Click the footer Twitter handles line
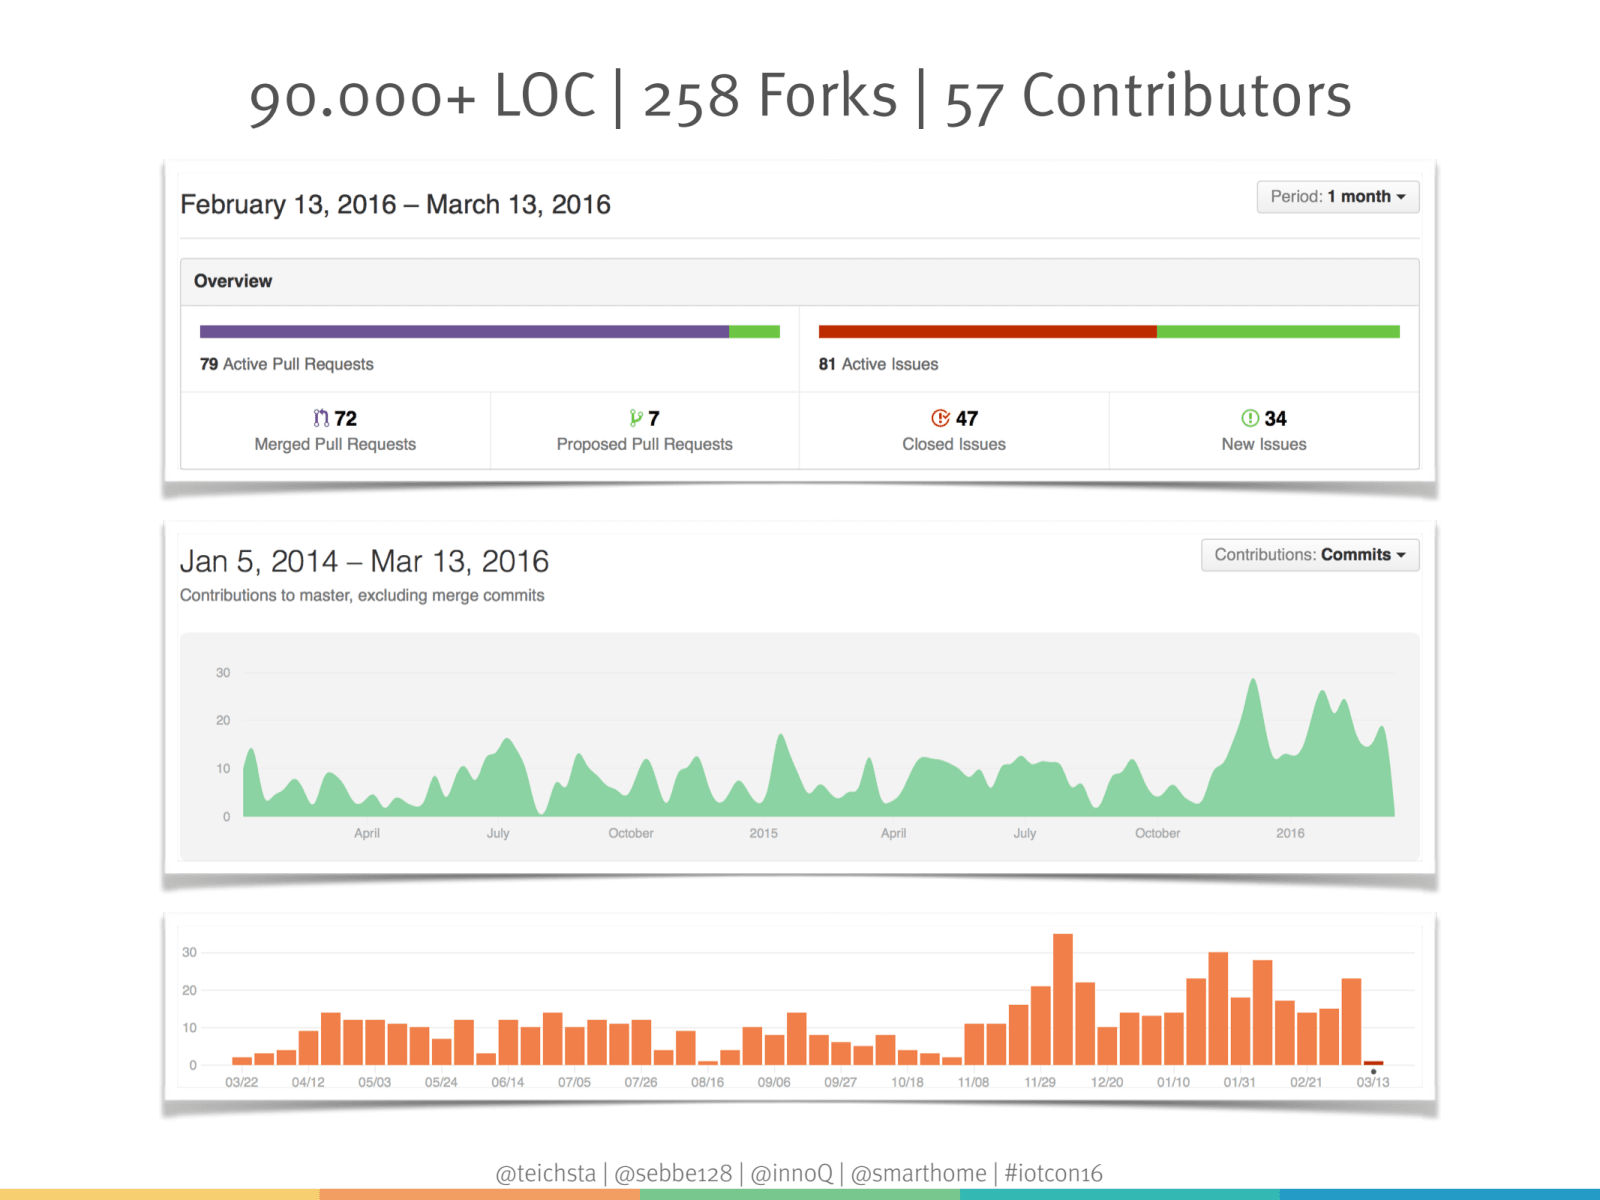1600x1200 pixels. tap(799, 1173)
